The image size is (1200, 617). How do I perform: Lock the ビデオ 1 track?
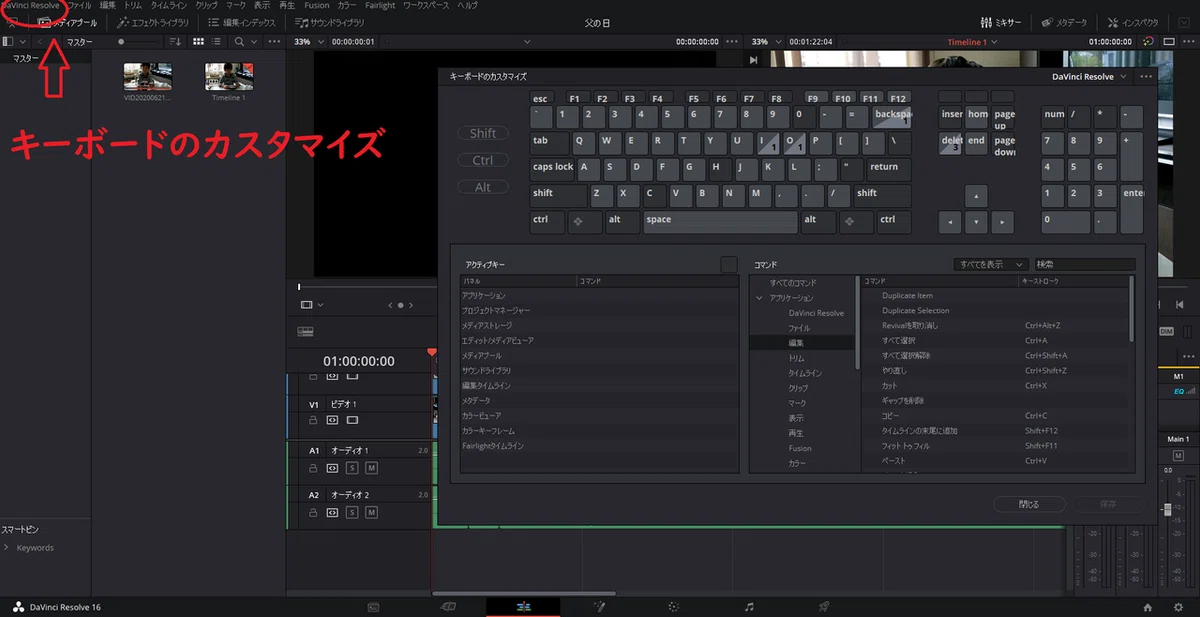point(313,420)
